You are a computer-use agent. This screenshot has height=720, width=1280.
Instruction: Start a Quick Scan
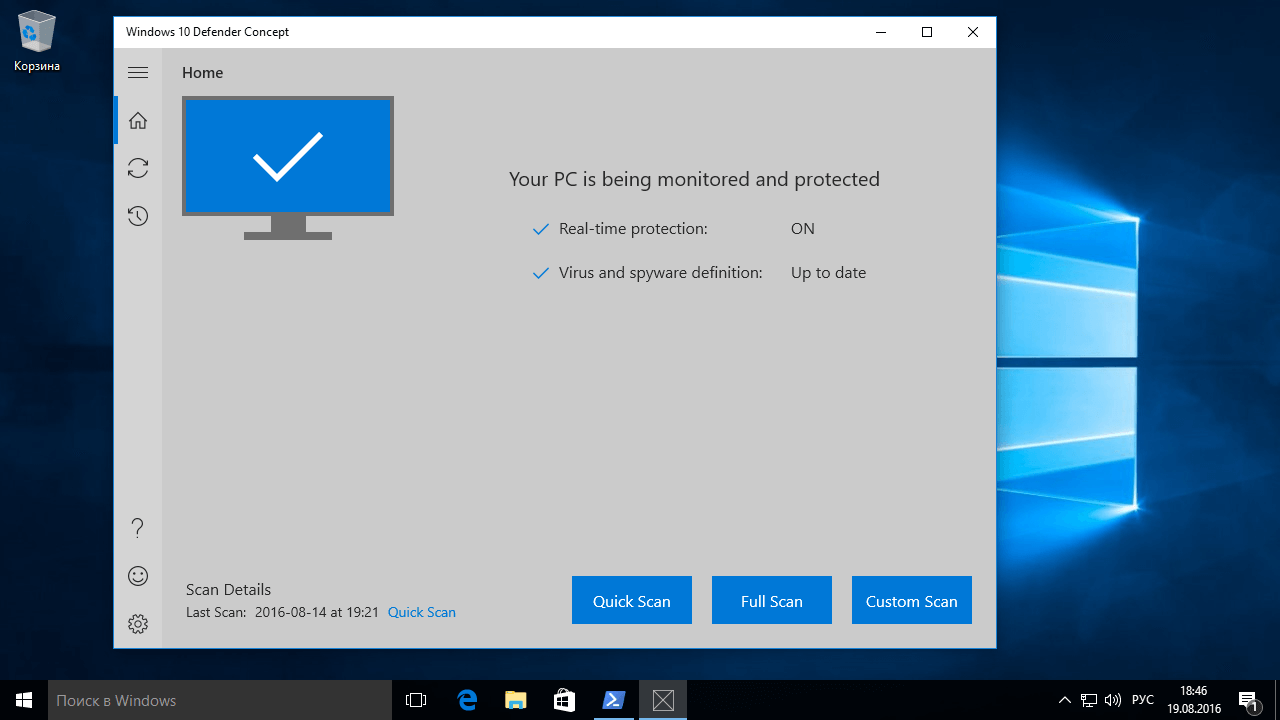(x=631, y=600)
